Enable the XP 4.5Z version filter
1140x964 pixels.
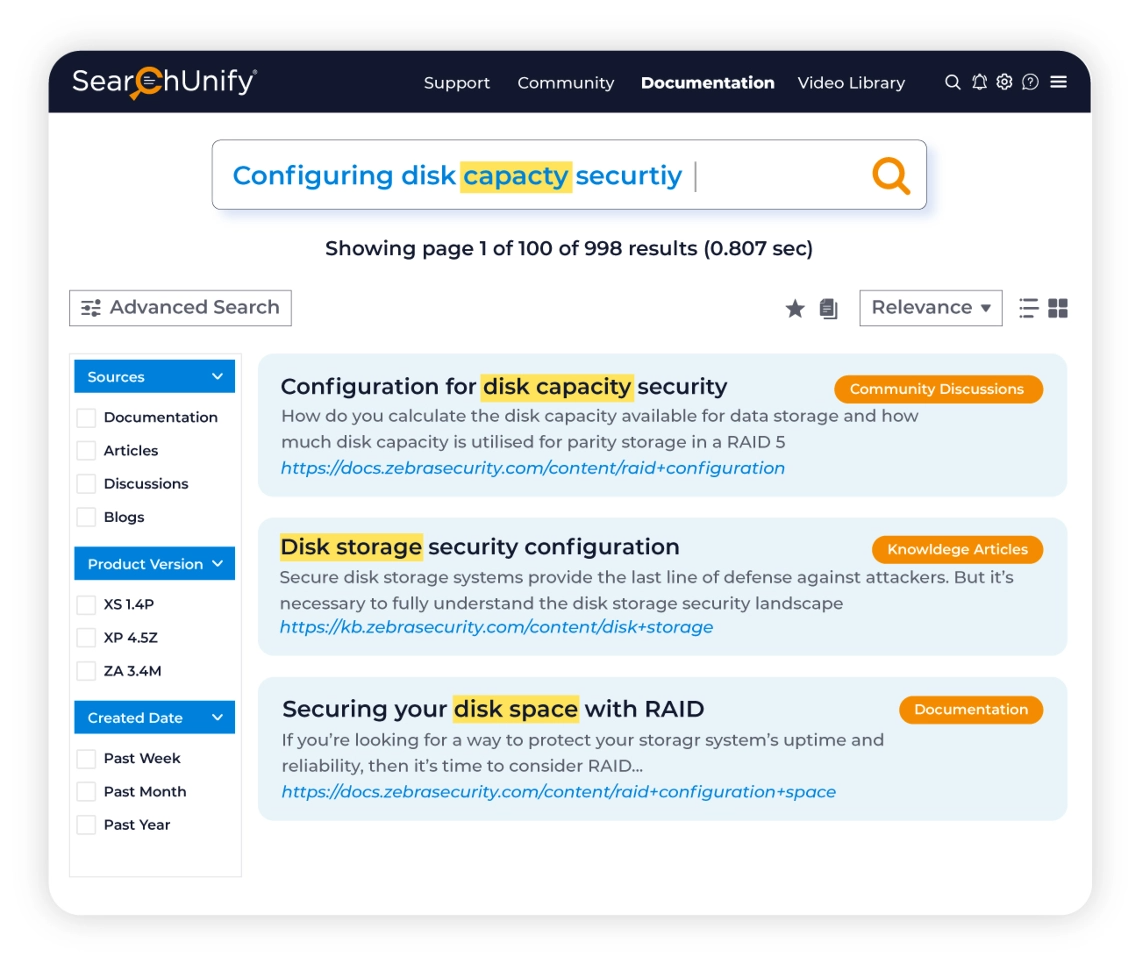click(87, 638)
